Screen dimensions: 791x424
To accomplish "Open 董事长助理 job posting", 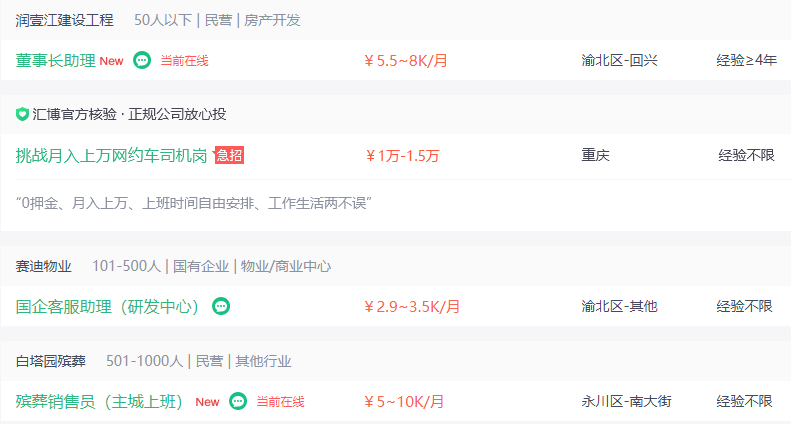I will coord(55,61).
